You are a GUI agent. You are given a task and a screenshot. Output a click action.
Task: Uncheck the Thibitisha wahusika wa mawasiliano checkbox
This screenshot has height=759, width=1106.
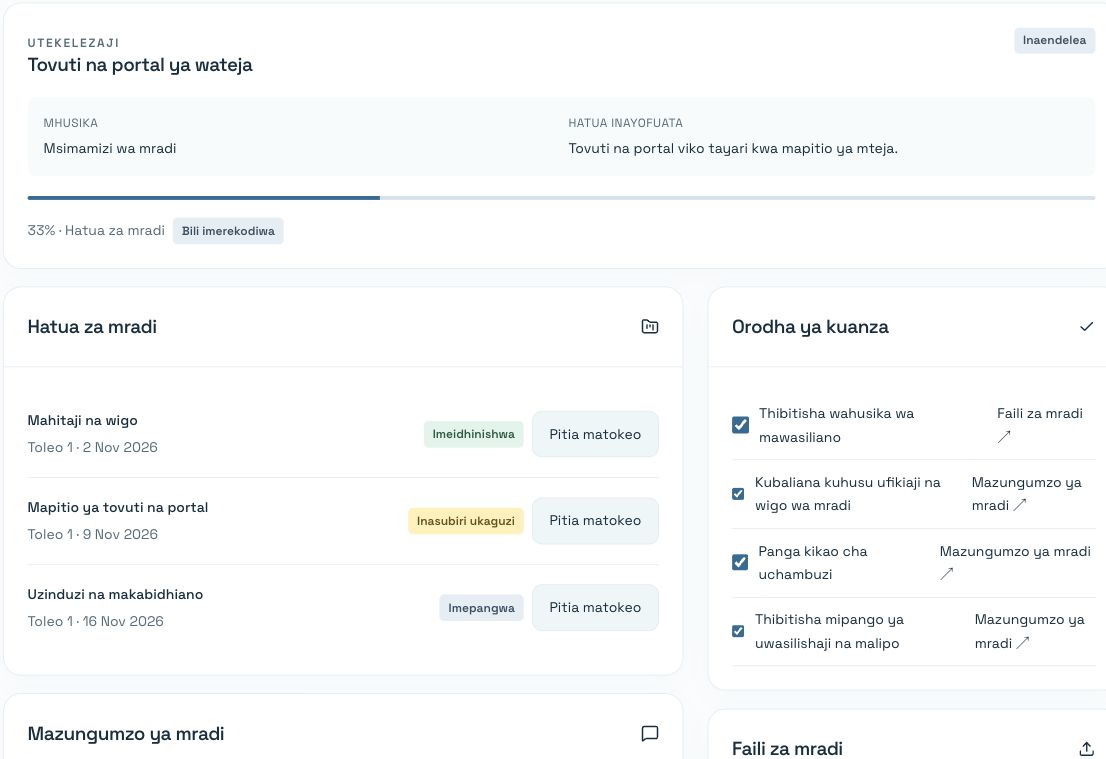pos(741,425)
